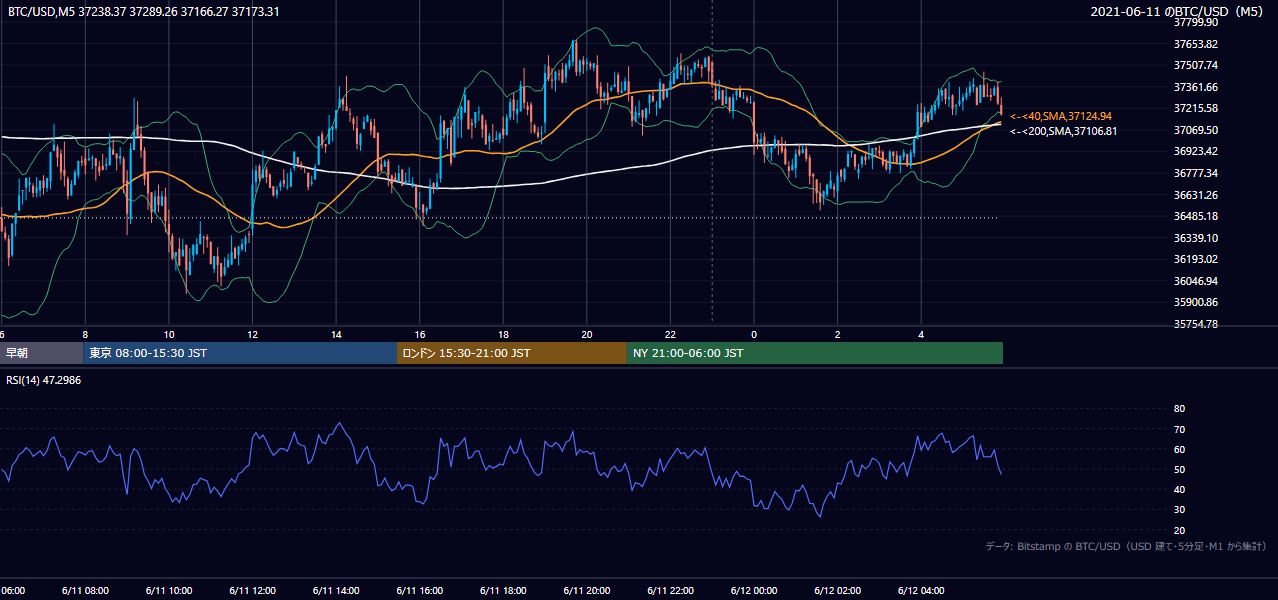Click the 6/12 02:00 bottom time label
Screen dimensions: 1278x600
coord(837,591)
